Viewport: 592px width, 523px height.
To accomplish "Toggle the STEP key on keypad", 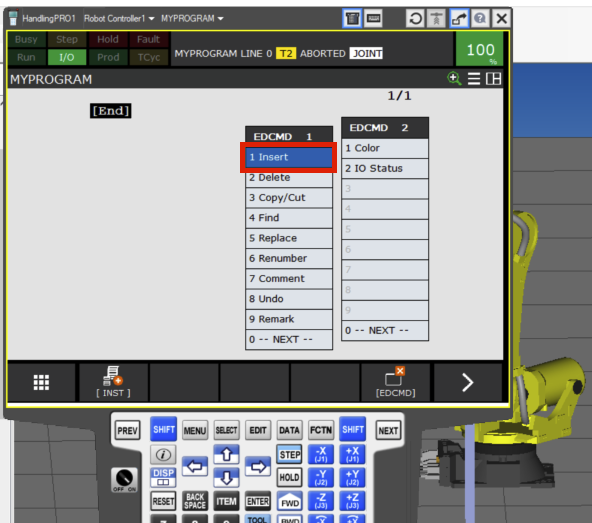I will pyautogui.click(x=290, y=454).
